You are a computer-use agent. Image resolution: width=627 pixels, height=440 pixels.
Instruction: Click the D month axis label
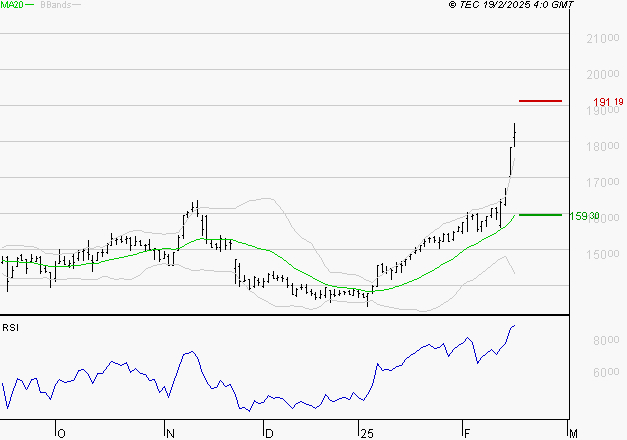(270, 434)
